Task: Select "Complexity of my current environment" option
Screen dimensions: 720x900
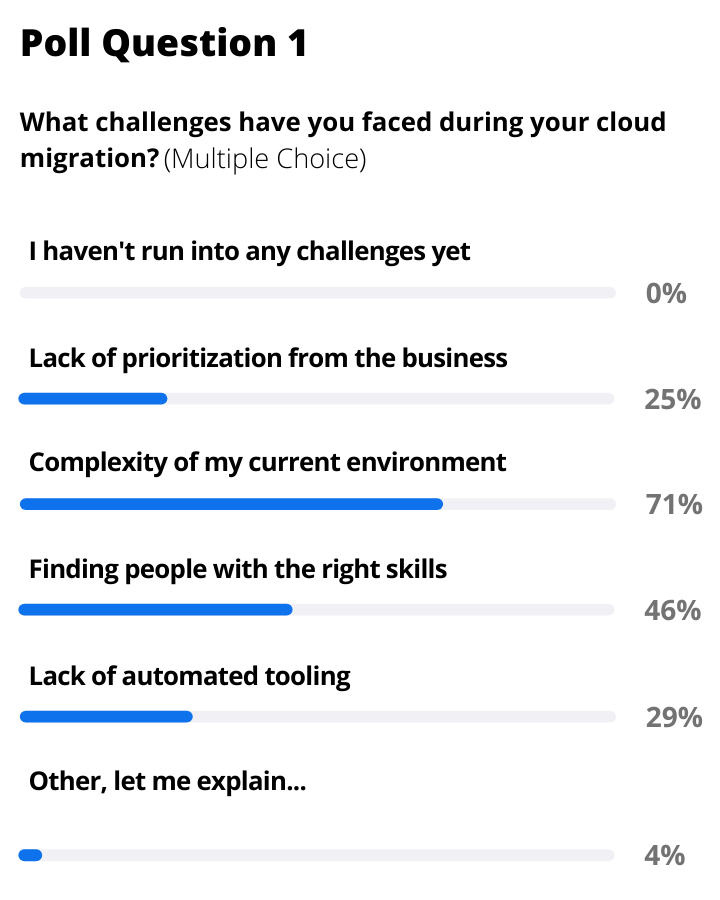Action: [267, 462]
